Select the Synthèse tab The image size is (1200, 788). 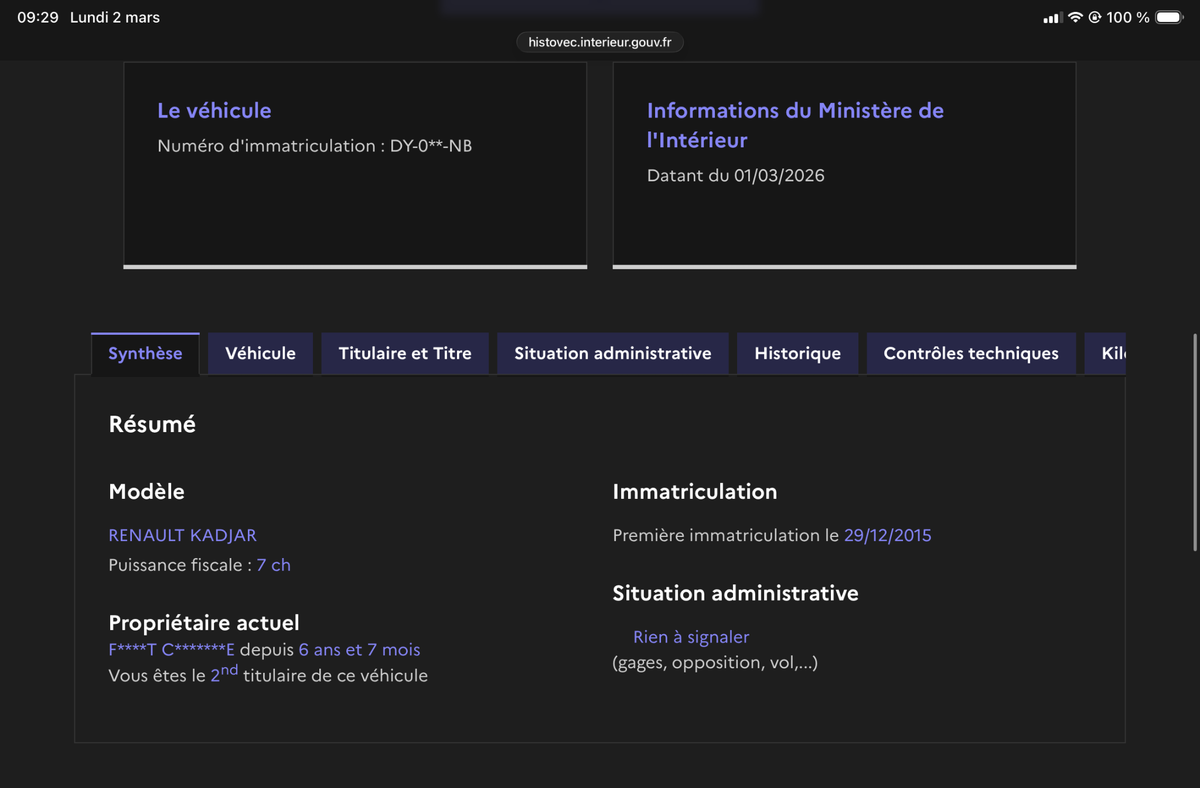pos(145,354)
